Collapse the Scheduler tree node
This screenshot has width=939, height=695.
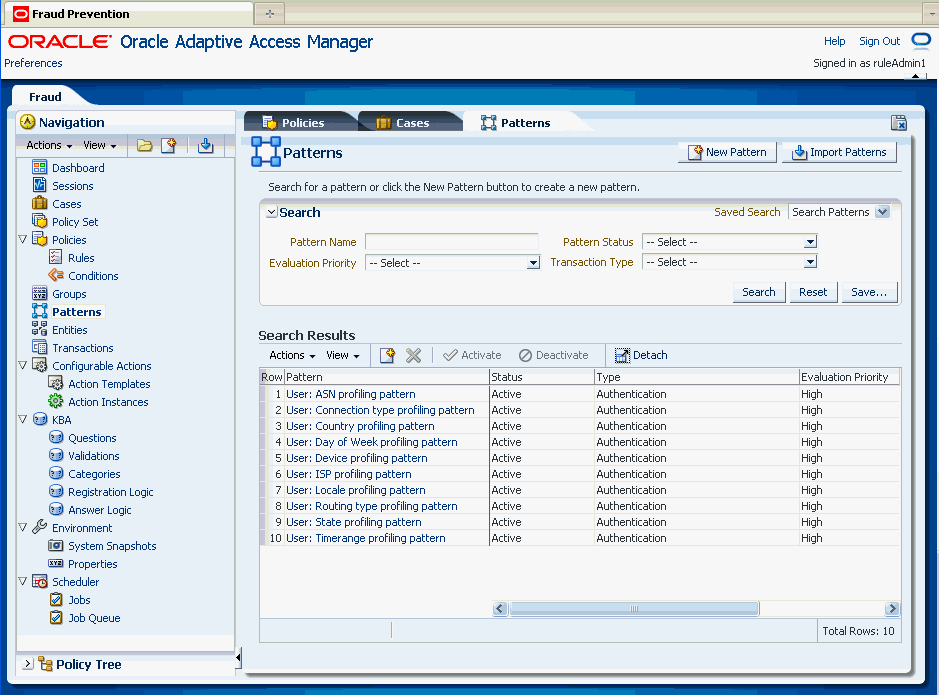(x=23, y=581)
